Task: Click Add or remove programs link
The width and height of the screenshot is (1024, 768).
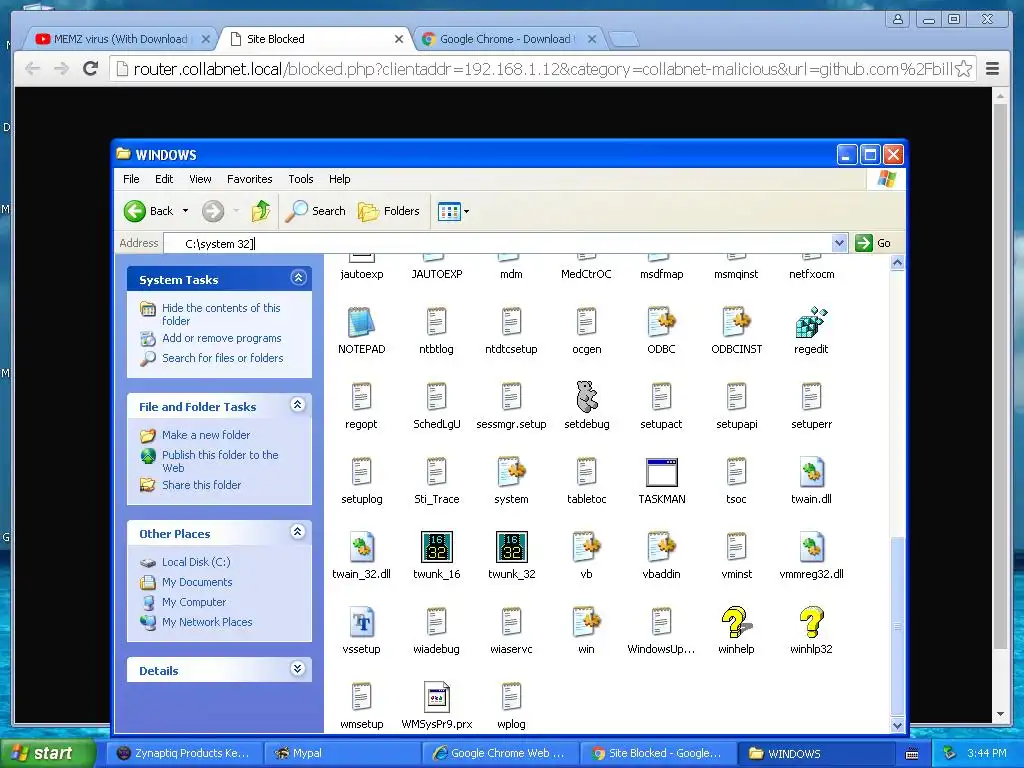Action: (x=221, y=338)
